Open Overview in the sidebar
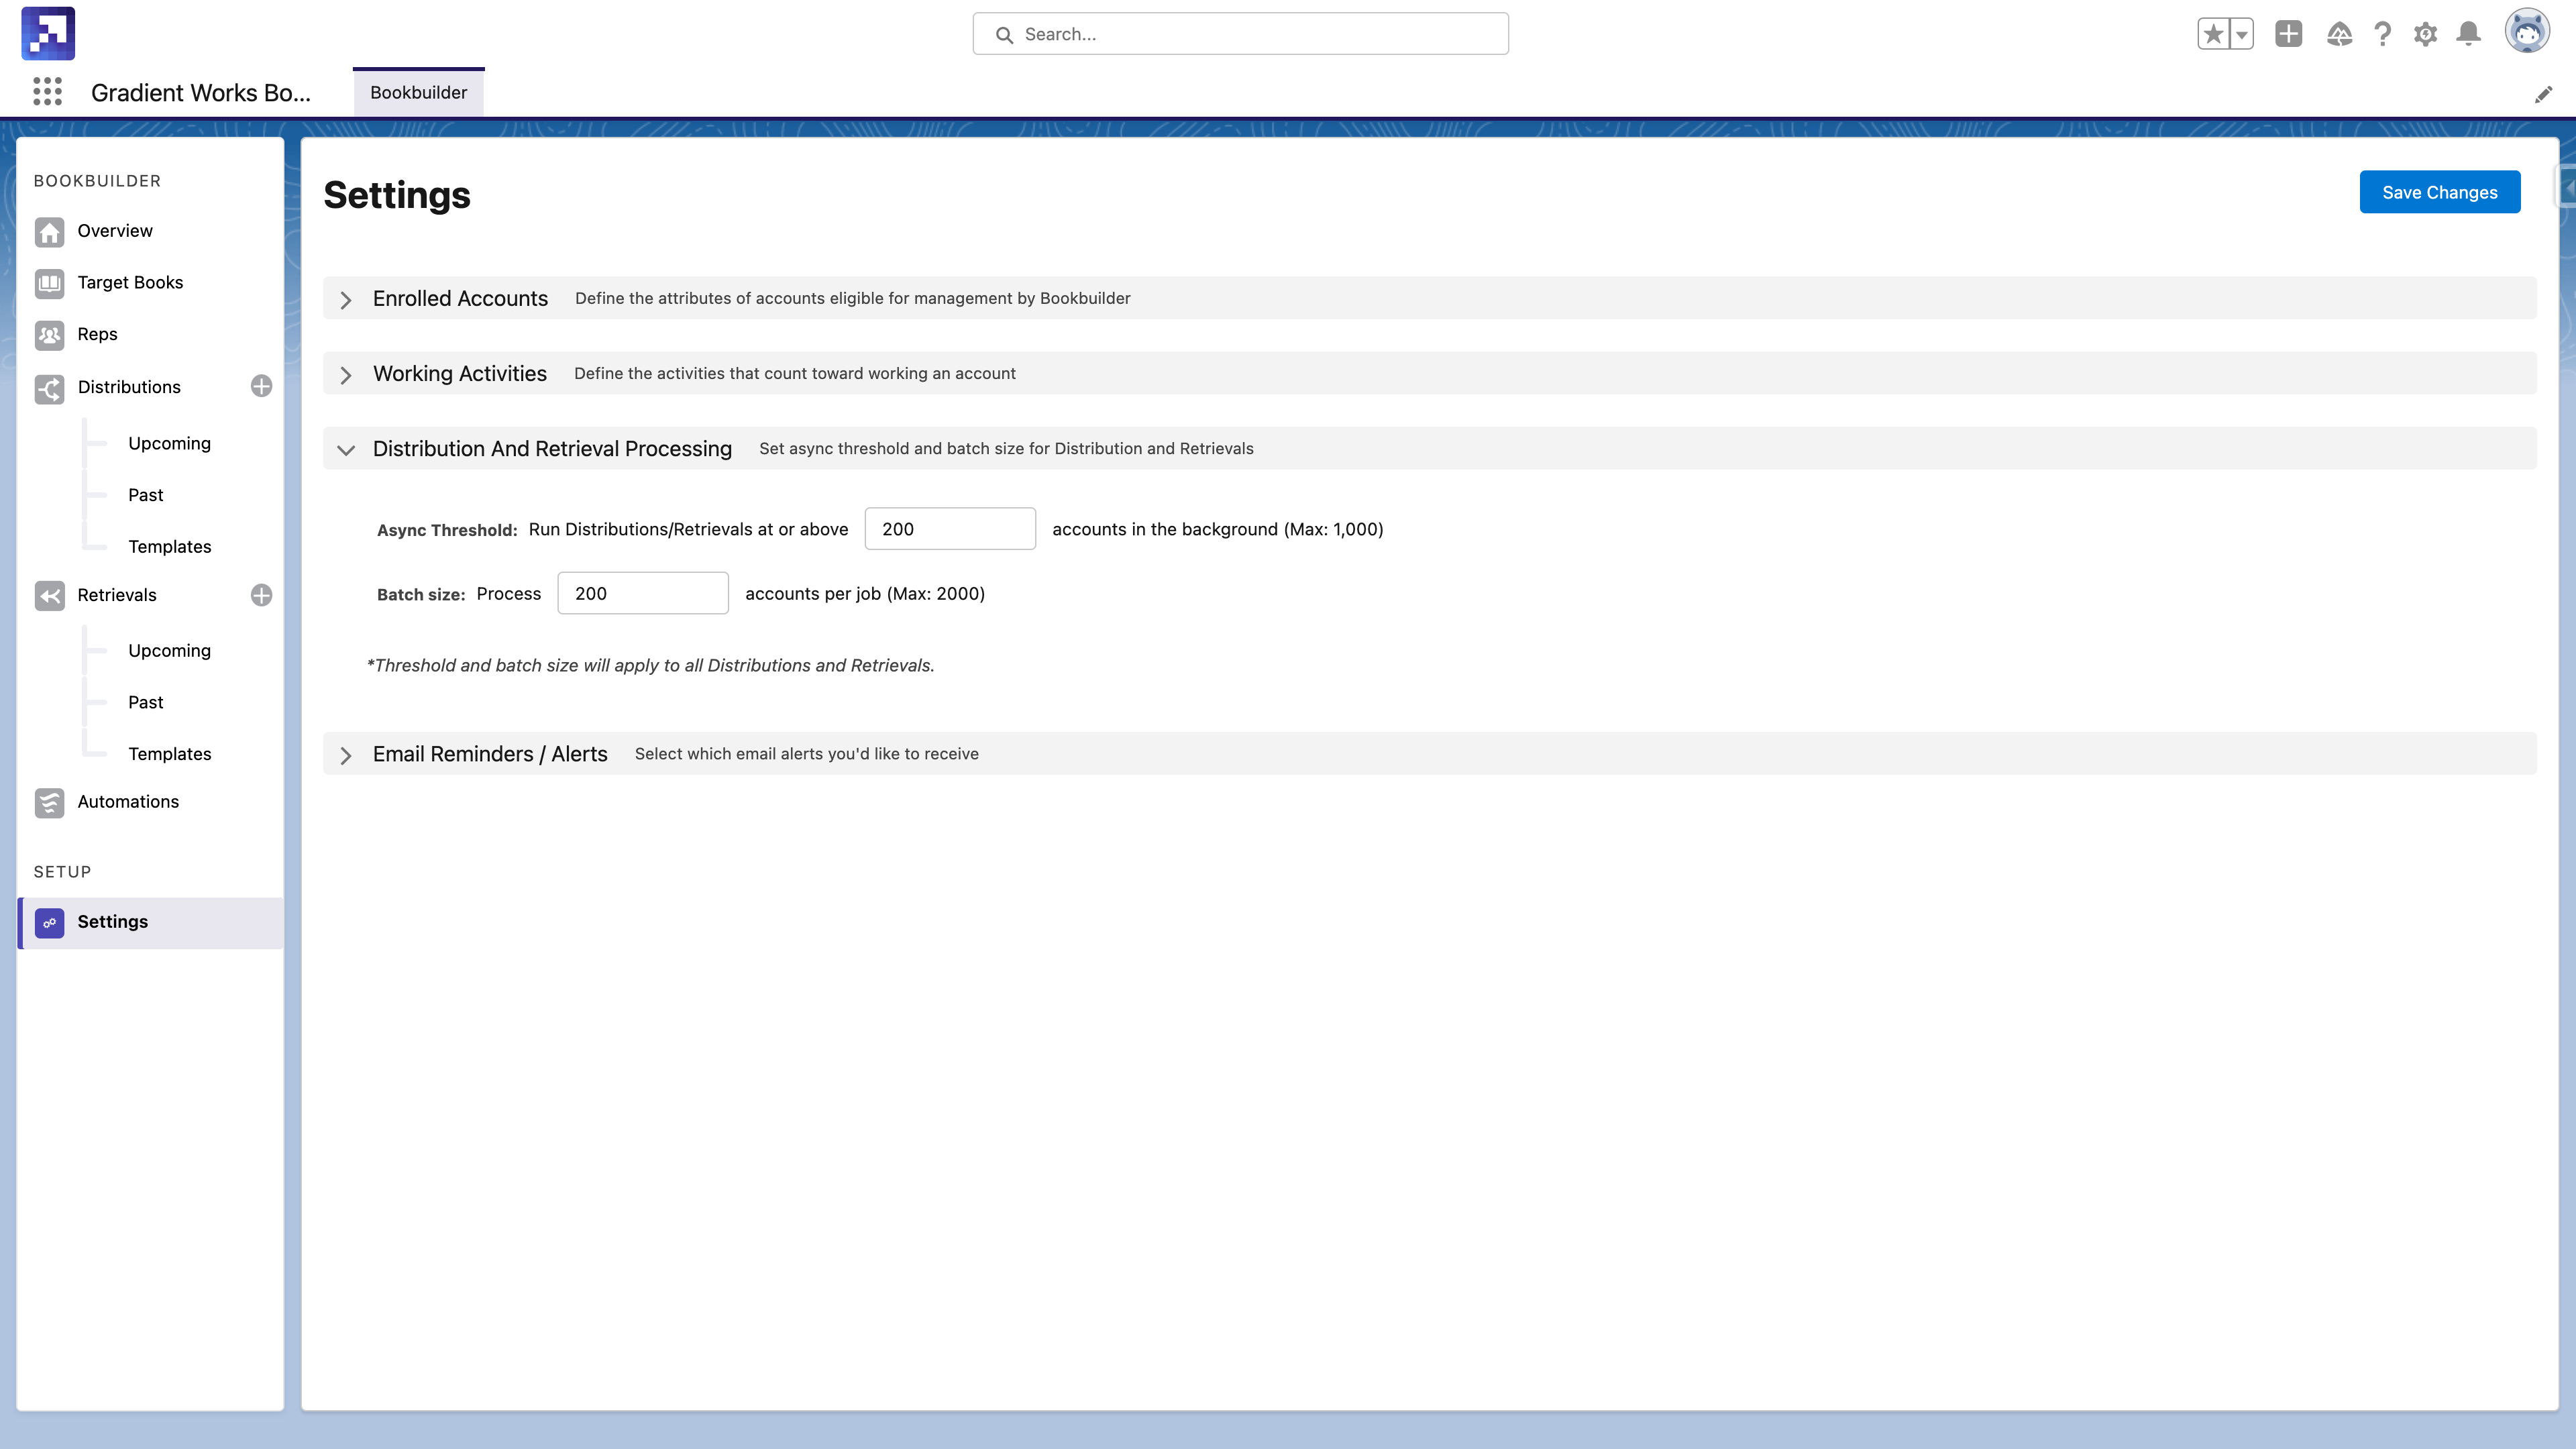Screen dimensions: 2576x1449 [115, 231]
